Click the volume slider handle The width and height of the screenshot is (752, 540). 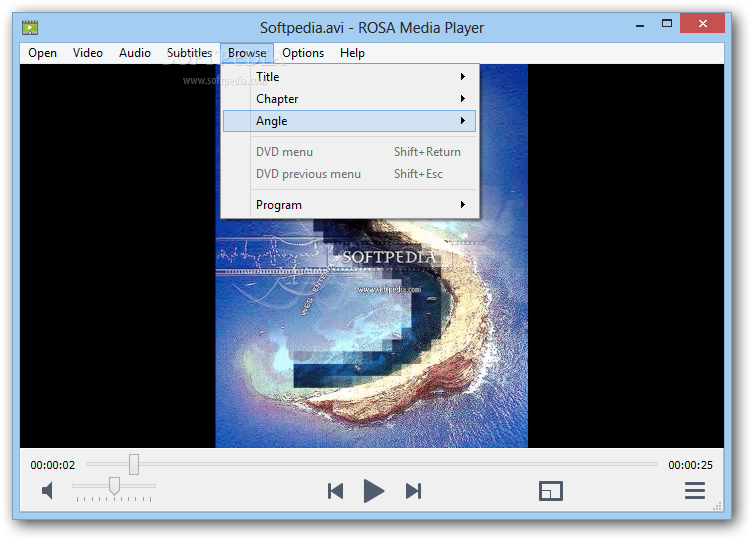[x=114, y=486]
